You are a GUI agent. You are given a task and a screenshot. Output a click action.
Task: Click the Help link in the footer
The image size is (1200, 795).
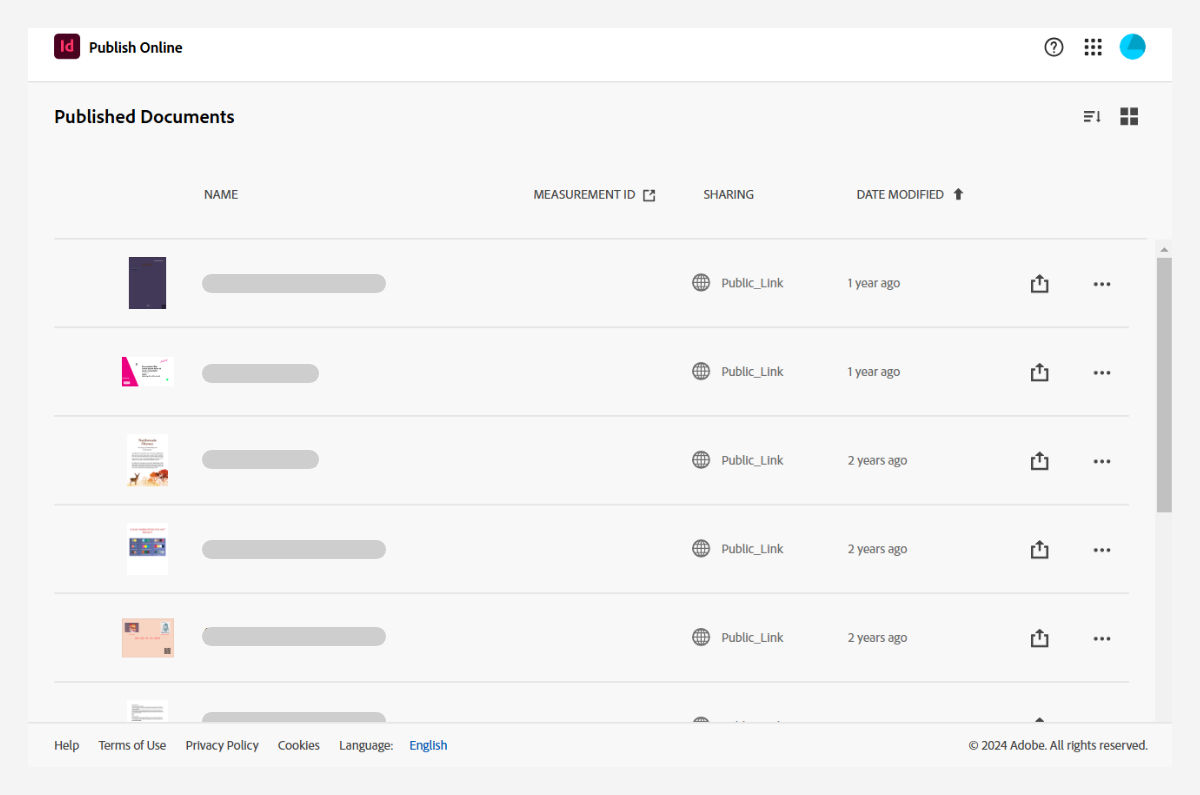[66, 745]
